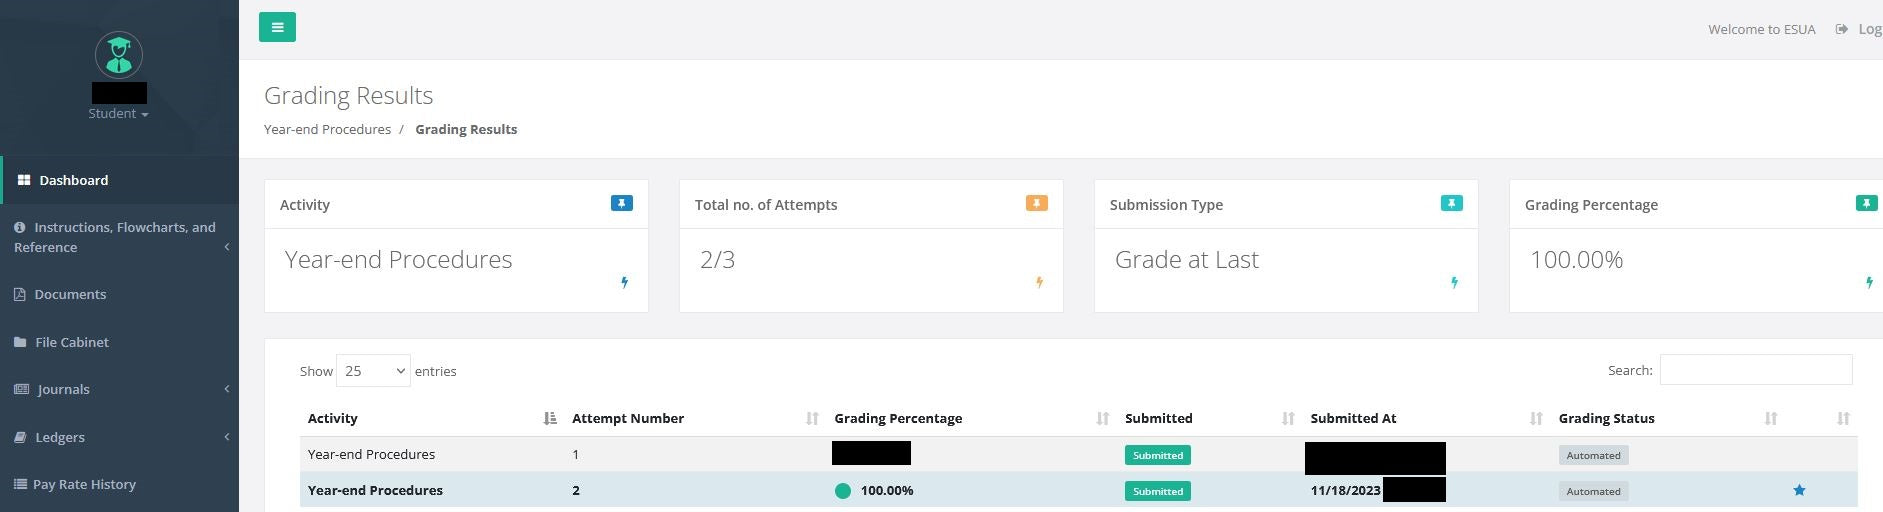Expand the Journals sidebar menu

(64, 389)
